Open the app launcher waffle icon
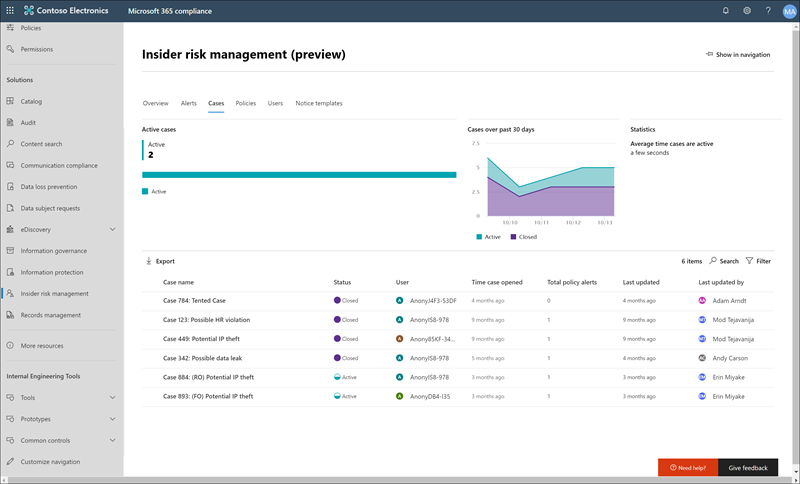This screenshot has width=800, height=484. (10, 10)
